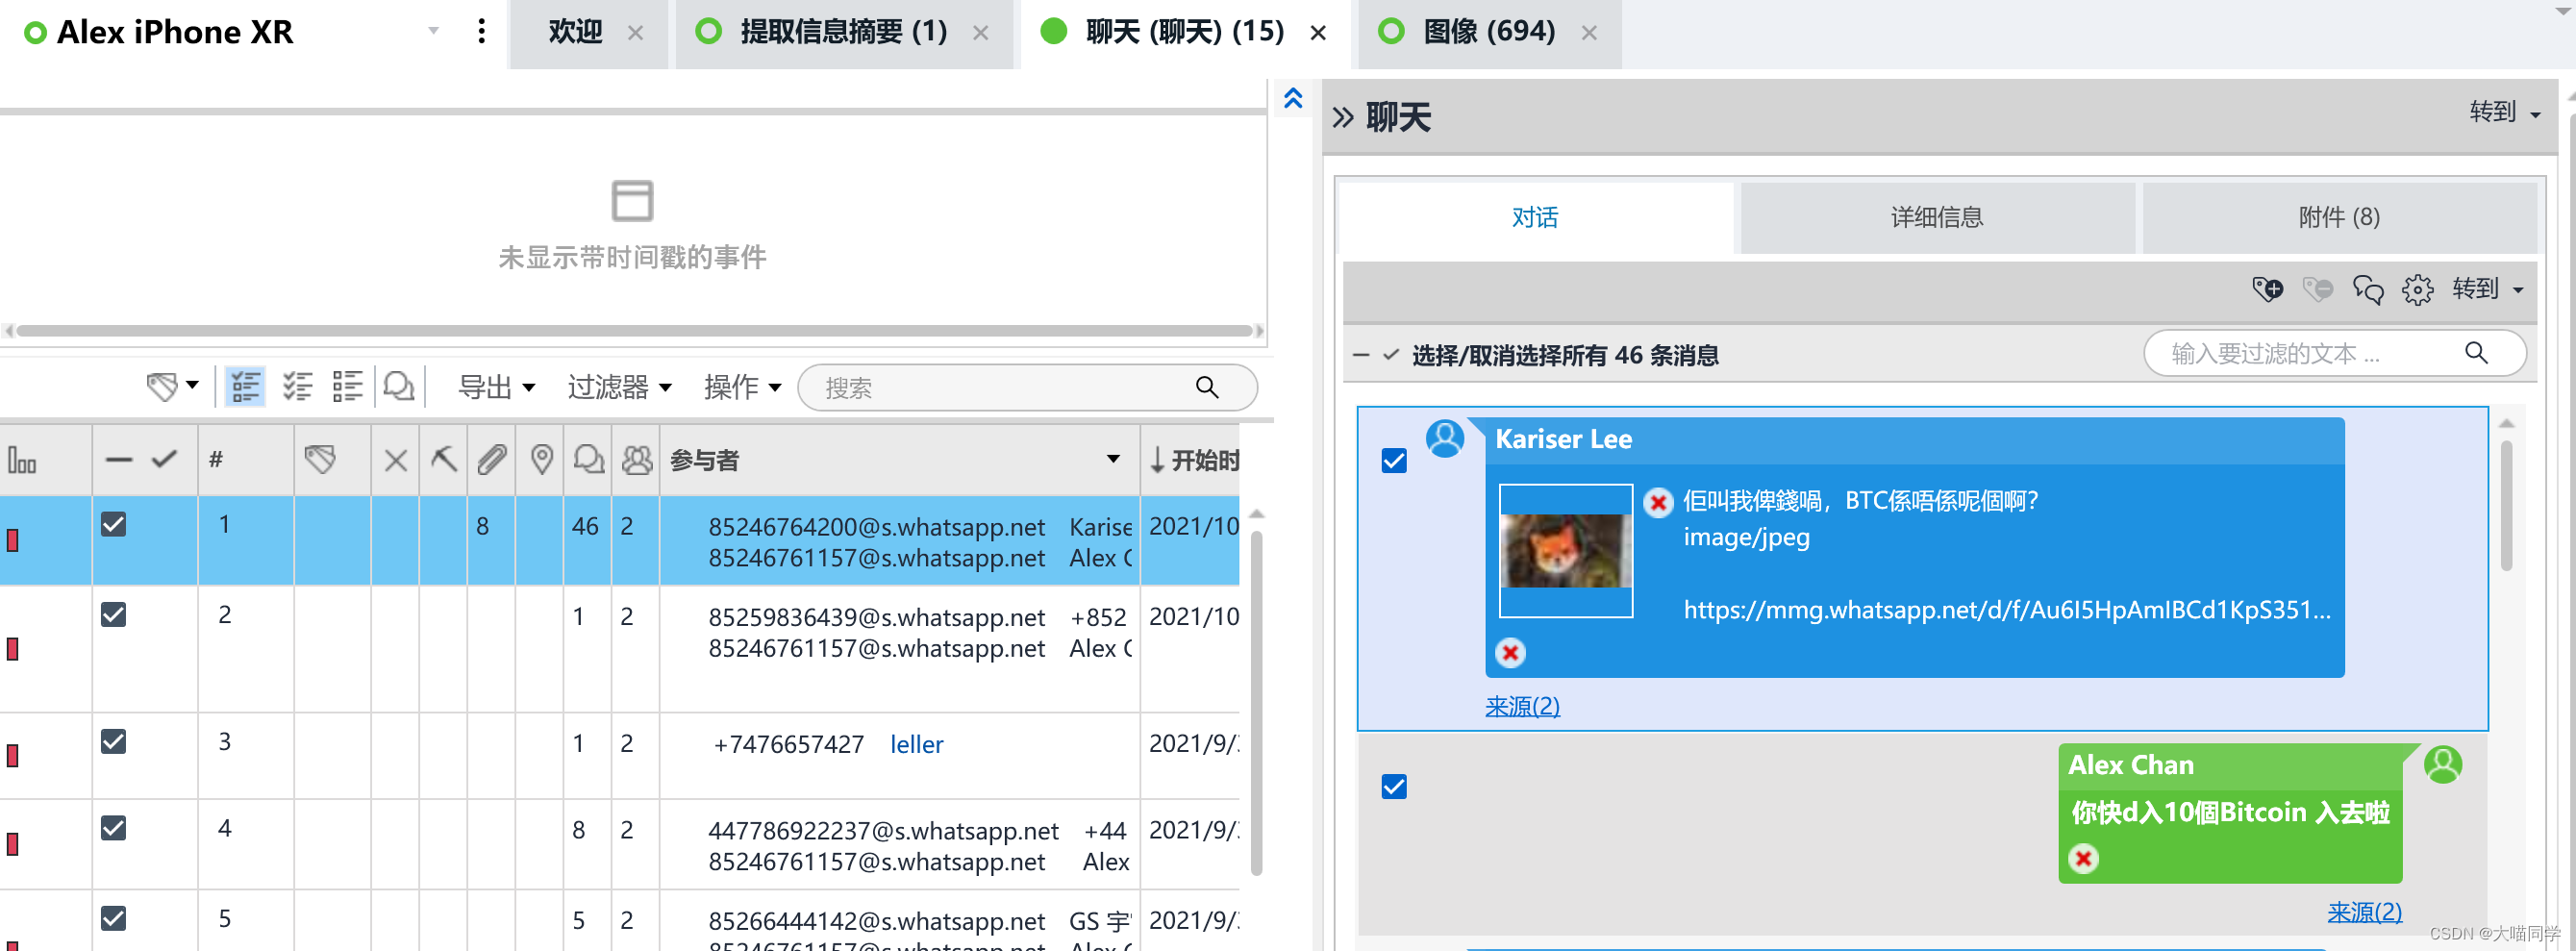Uncheck the checkbox for chat row 3
Viewport: 2576px width, 951px height.
point(114,742)
